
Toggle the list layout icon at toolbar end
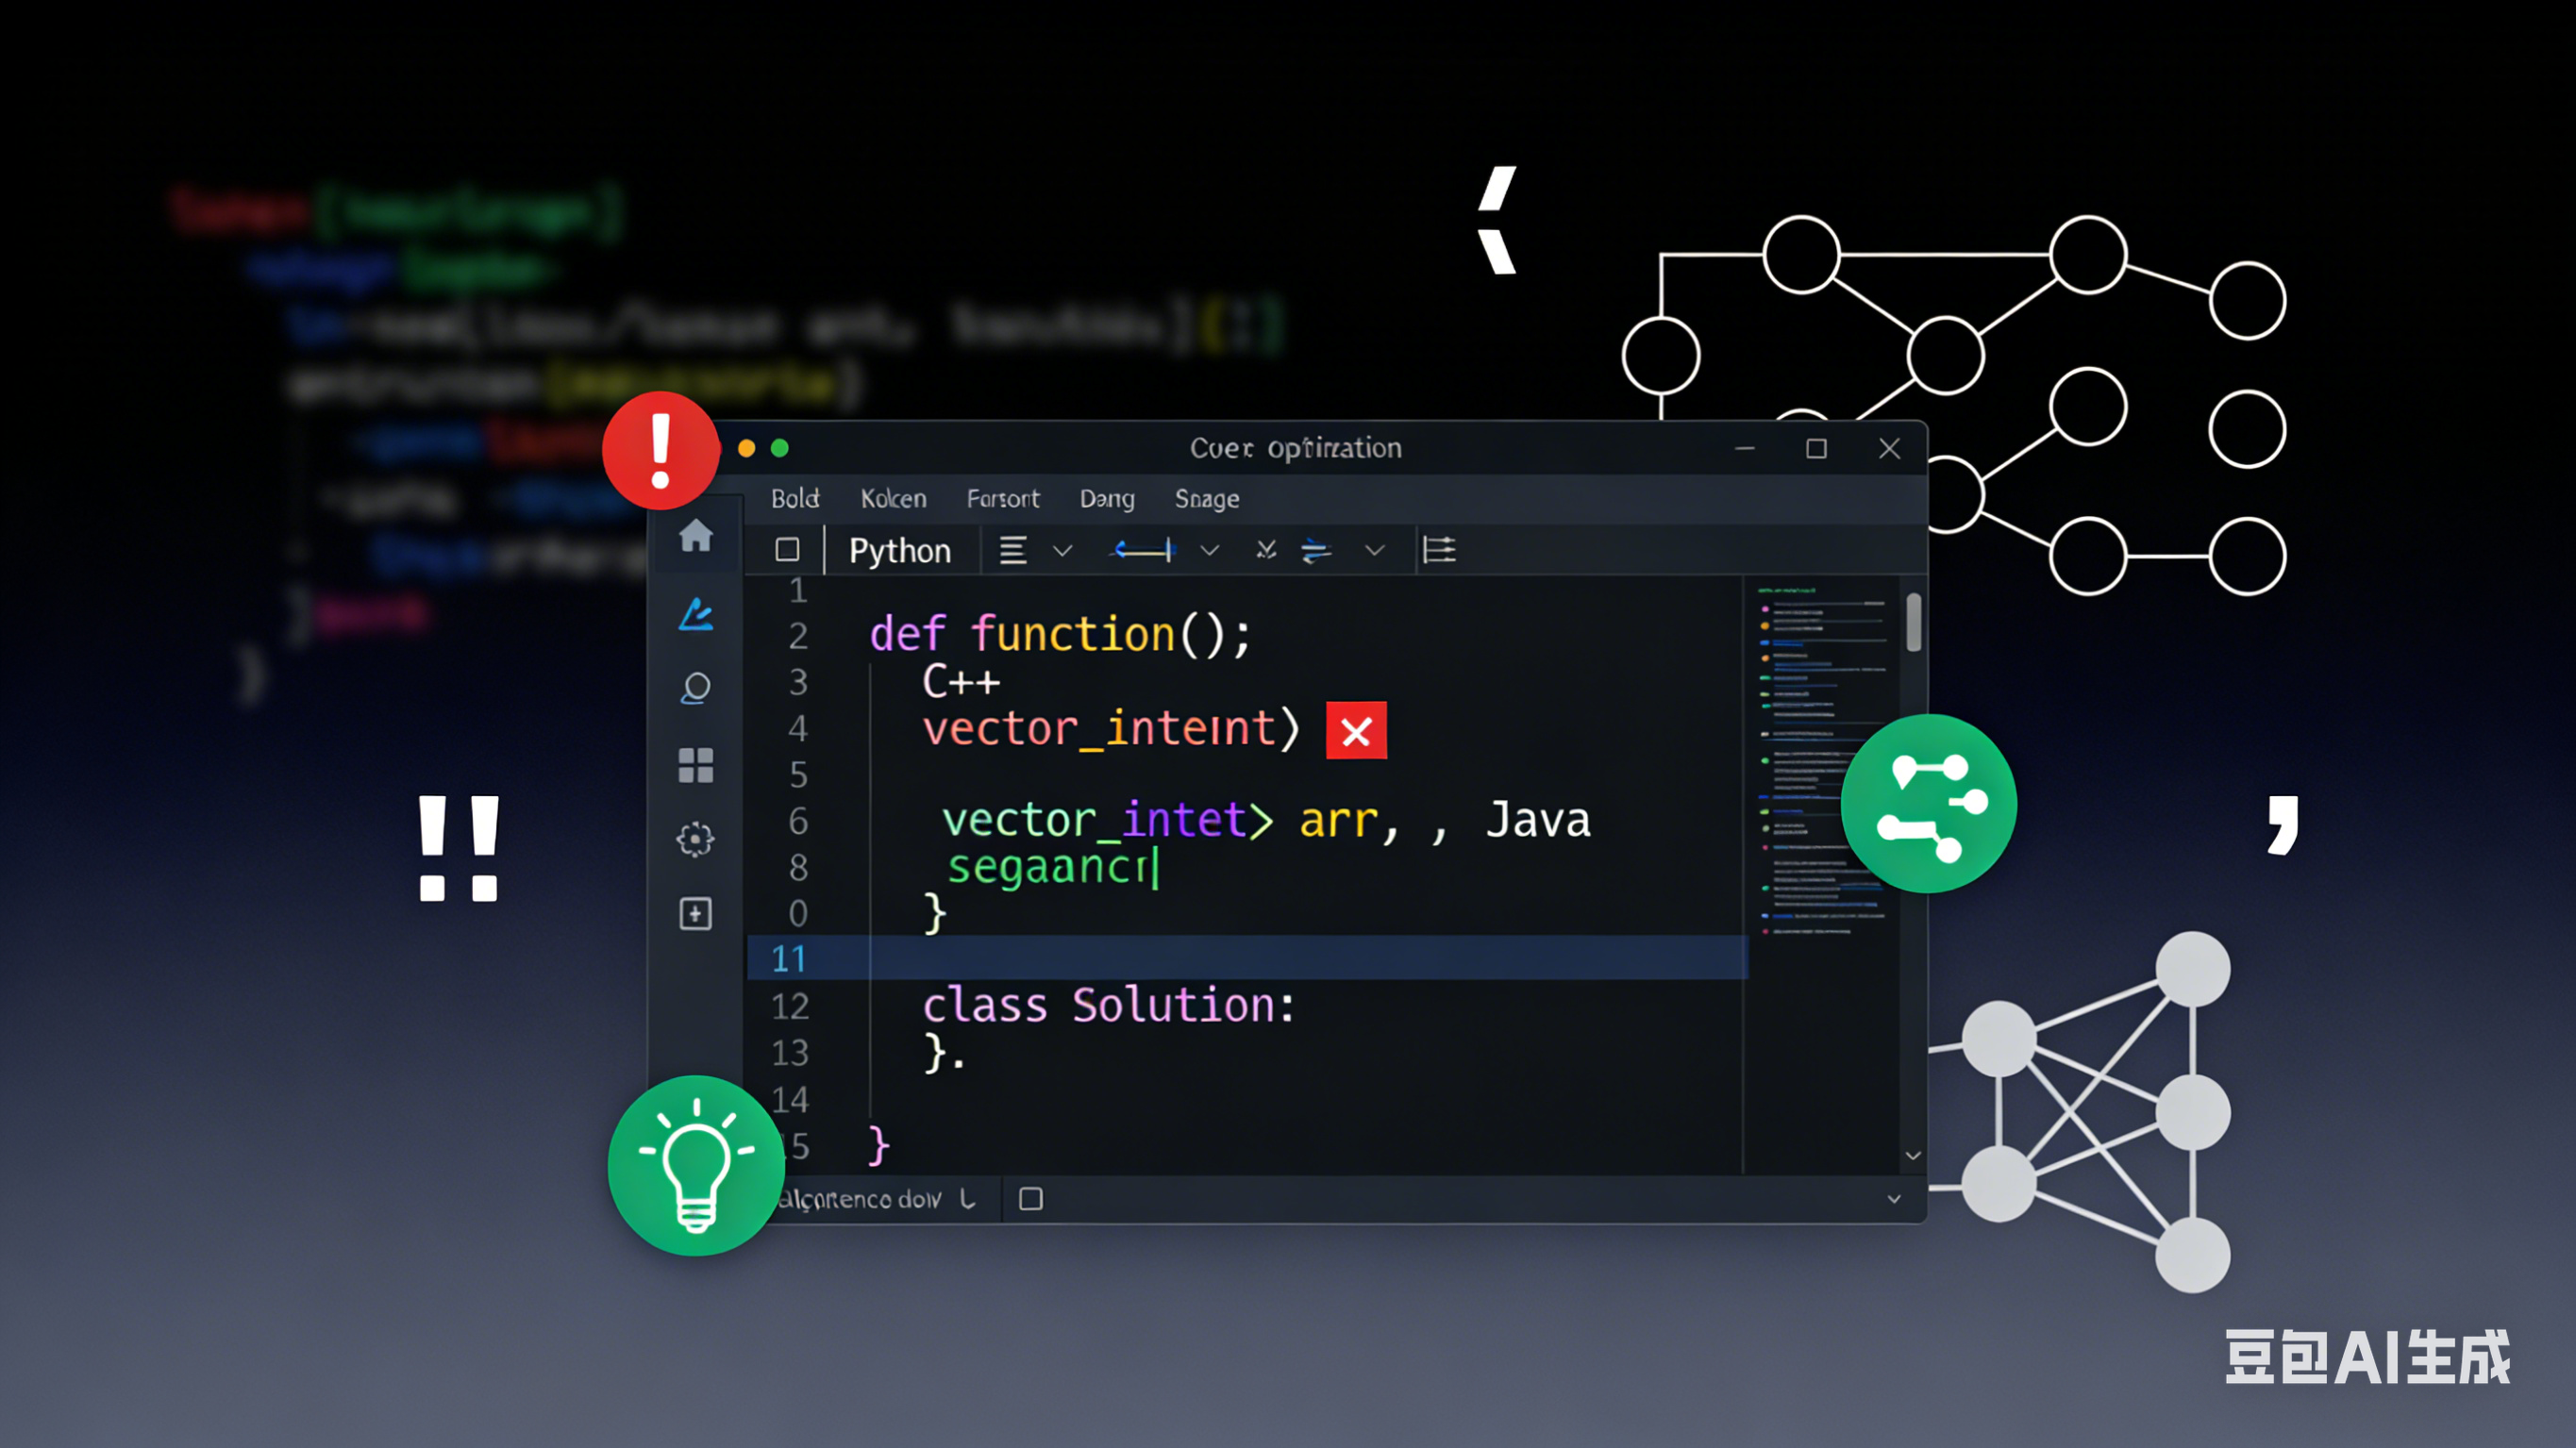click(1438, 550)
